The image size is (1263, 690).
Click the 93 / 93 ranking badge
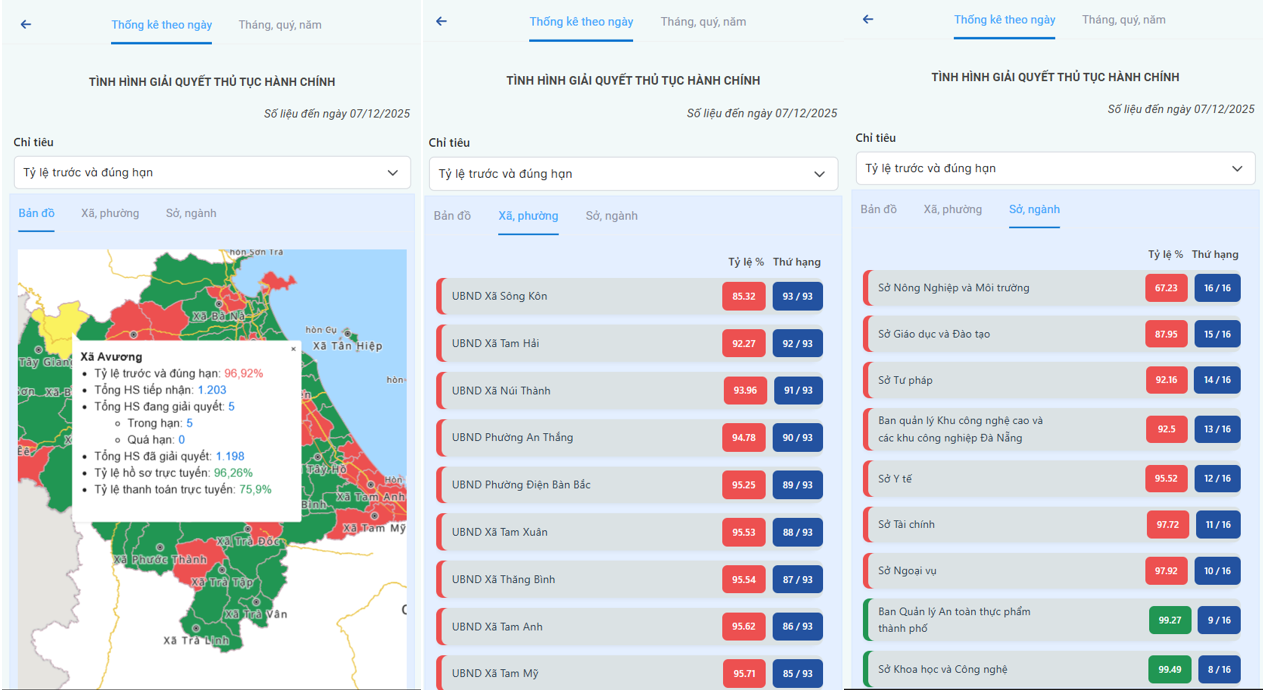797,297
